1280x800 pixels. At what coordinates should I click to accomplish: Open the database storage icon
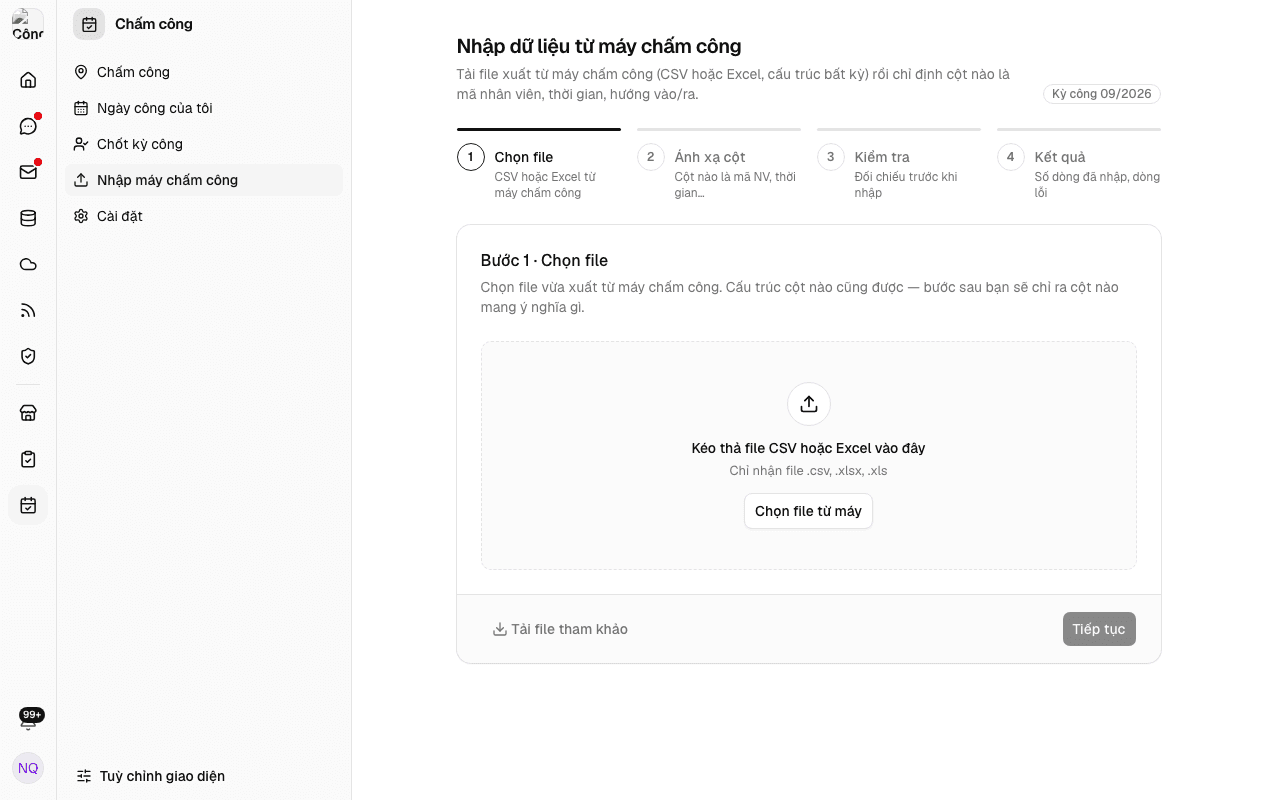pyautogui.click(x=28, y=218)
